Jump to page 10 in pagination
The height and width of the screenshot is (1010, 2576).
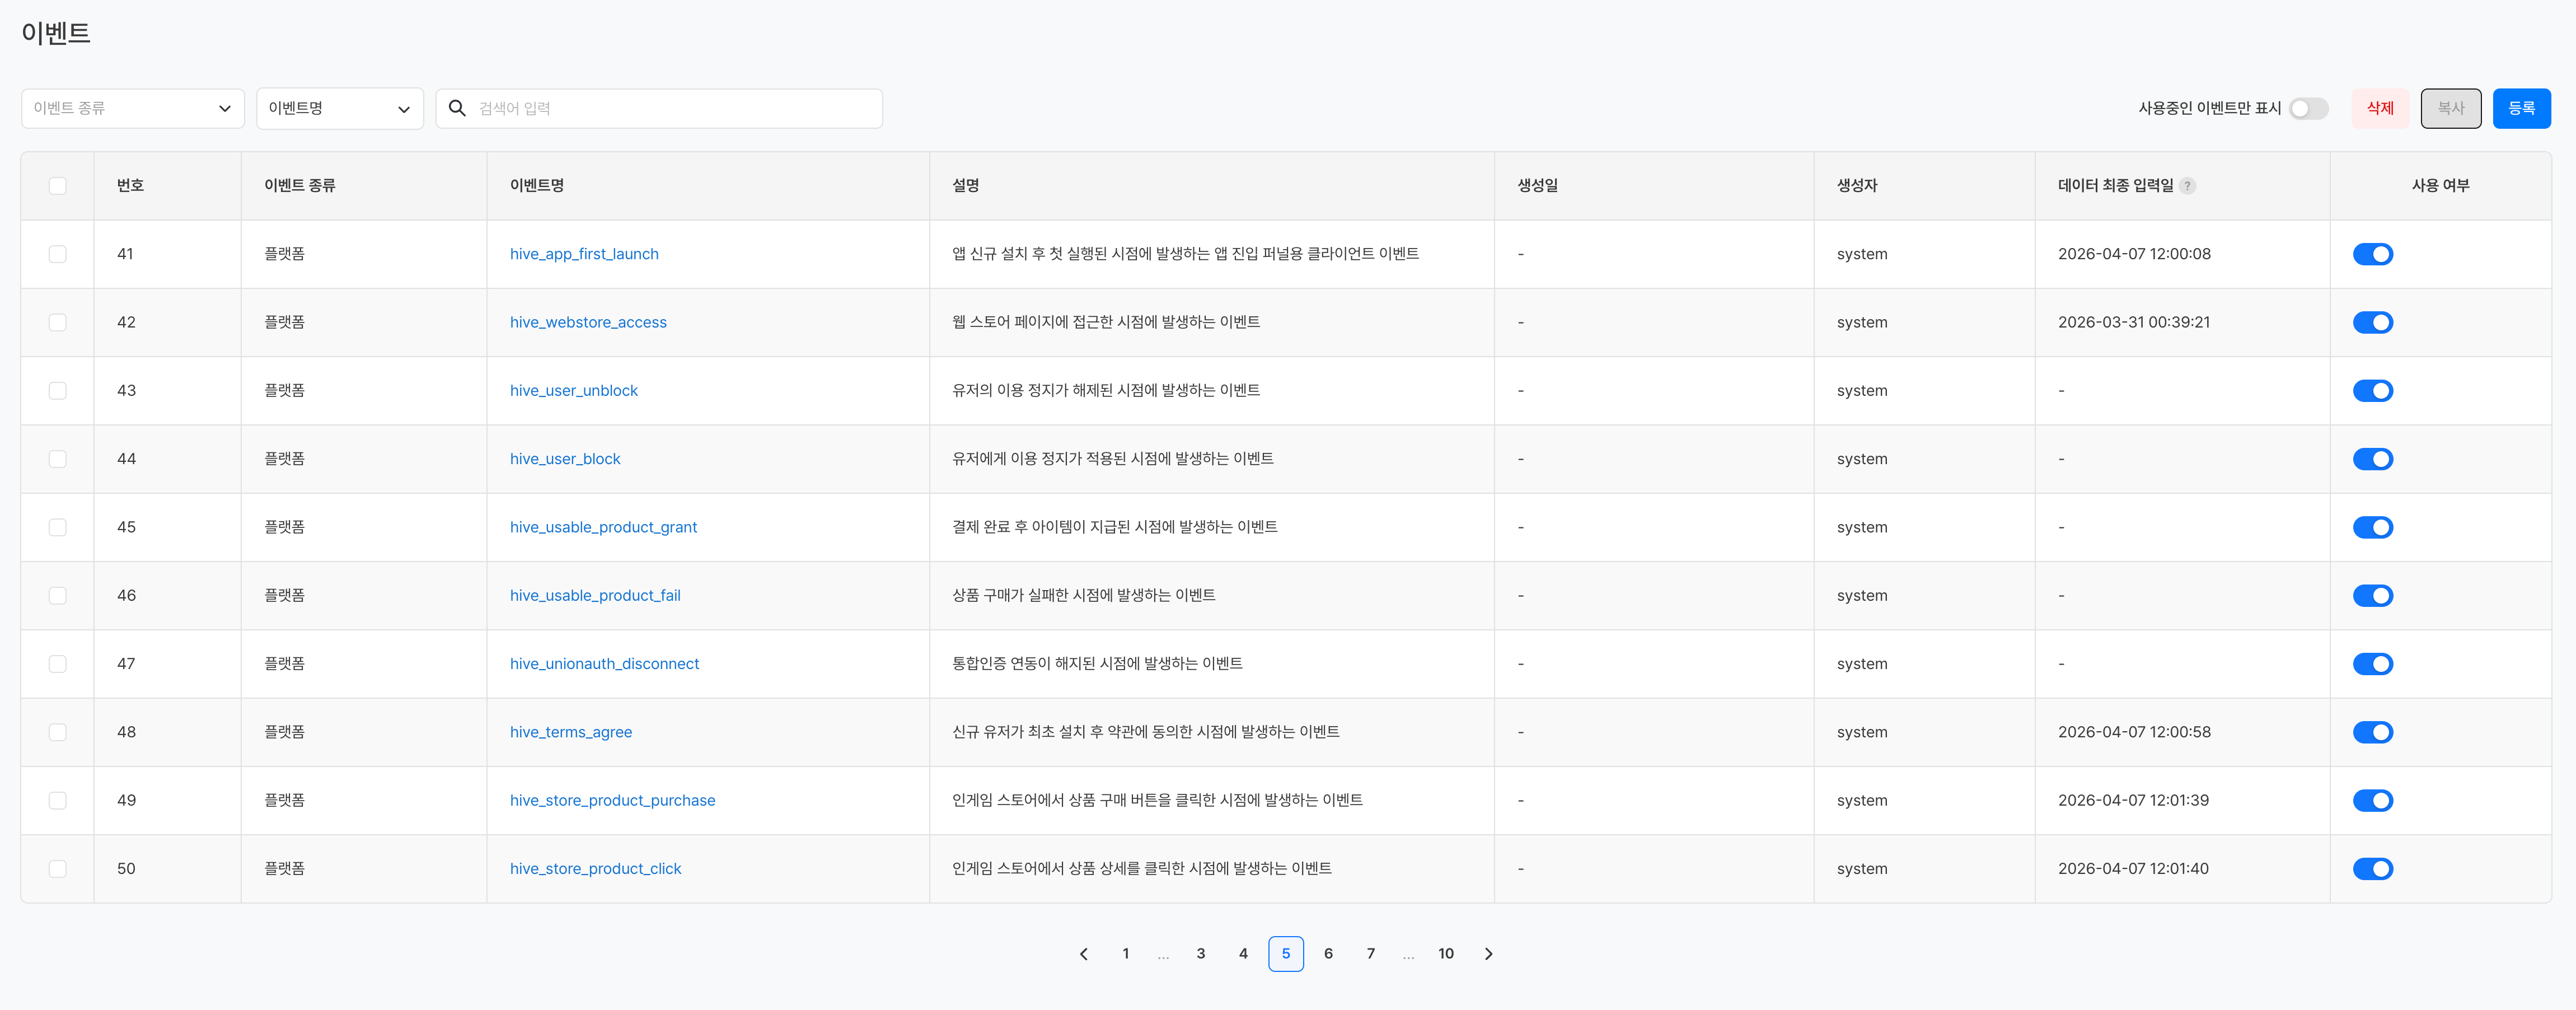(x=1445, y=954)
